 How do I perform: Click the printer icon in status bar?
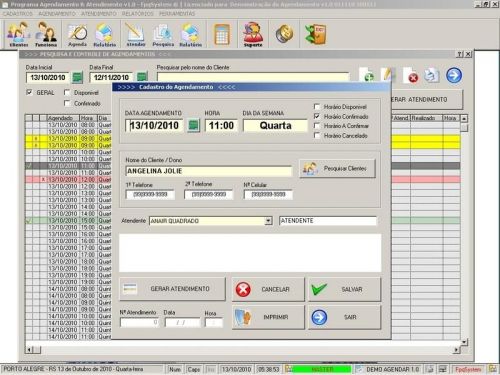[430, 369]
